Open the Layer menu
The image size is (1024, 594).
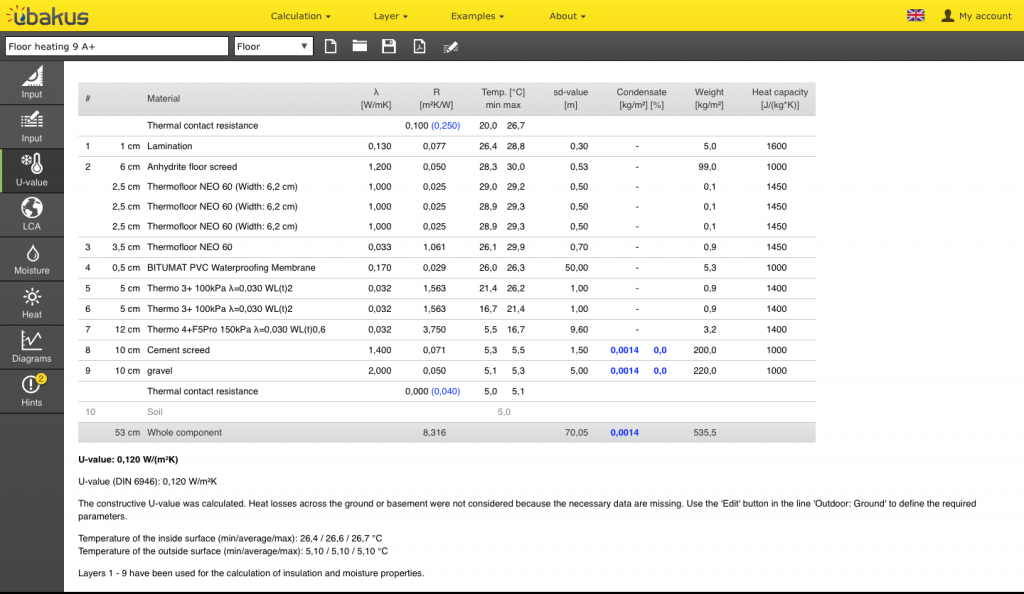(x=390, y=16)
